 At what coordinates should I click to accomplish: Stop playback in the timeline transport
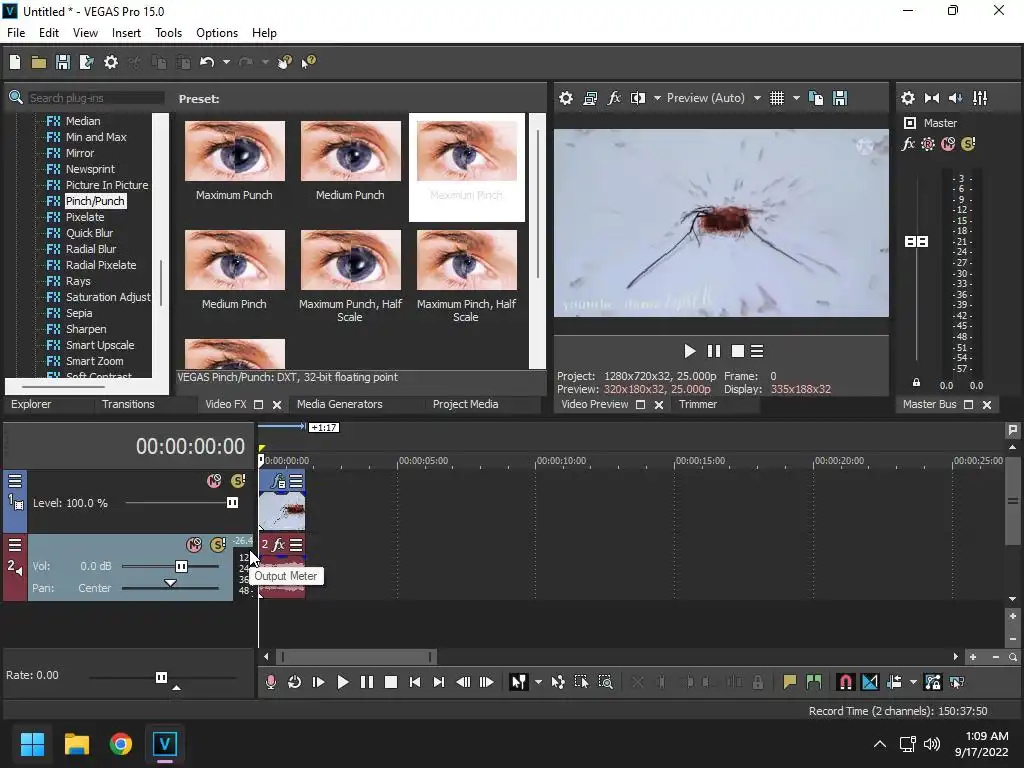coord(391,682)
